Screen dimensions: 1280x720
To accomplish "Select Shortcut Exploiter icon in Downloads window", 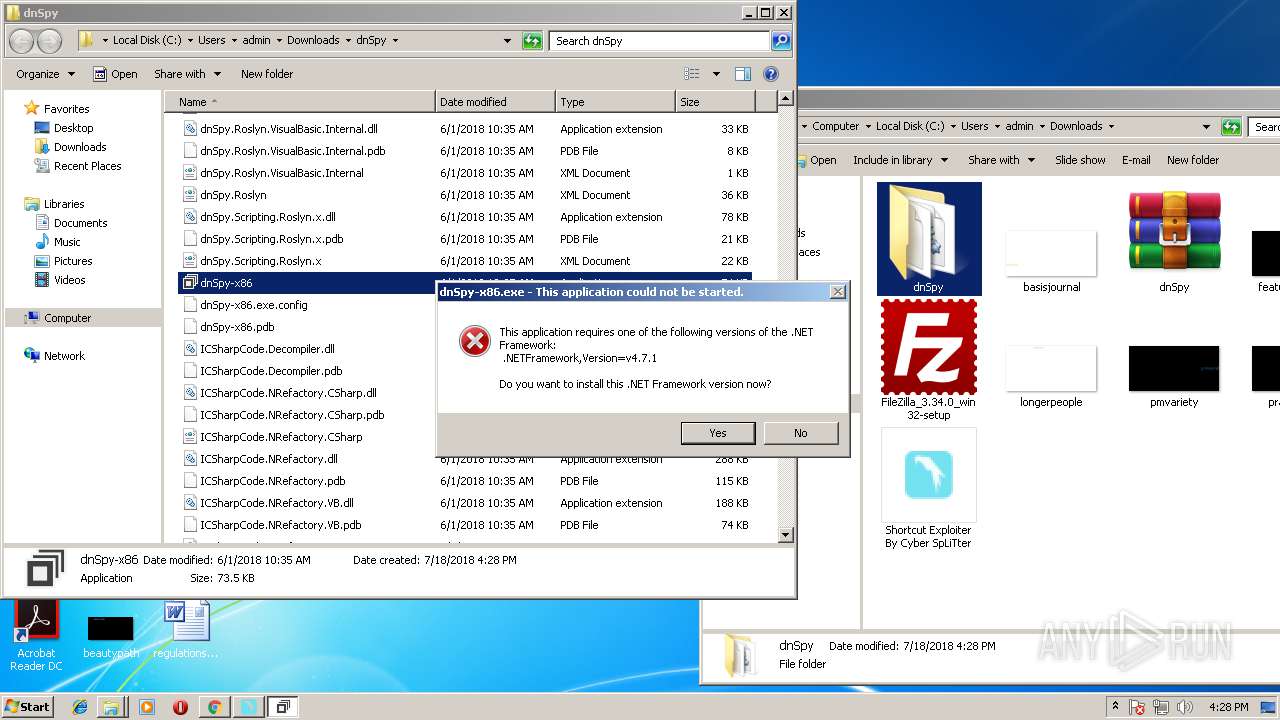I will [928, 489].
